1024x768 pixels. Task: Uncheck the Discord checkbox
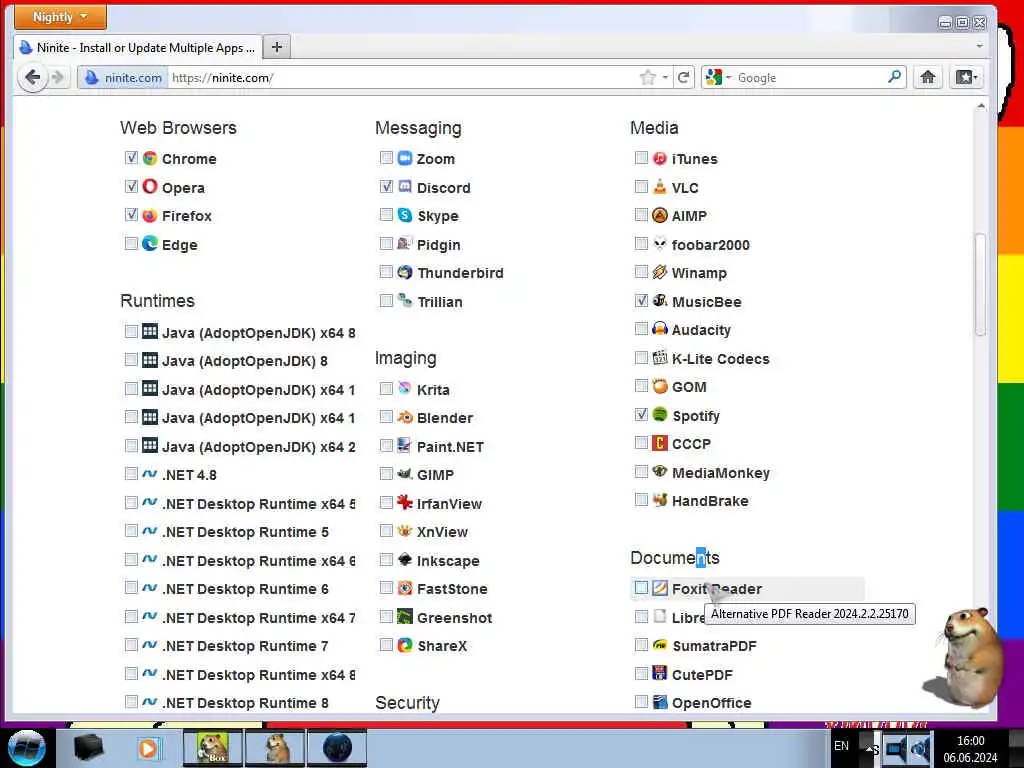pos(386,187)
